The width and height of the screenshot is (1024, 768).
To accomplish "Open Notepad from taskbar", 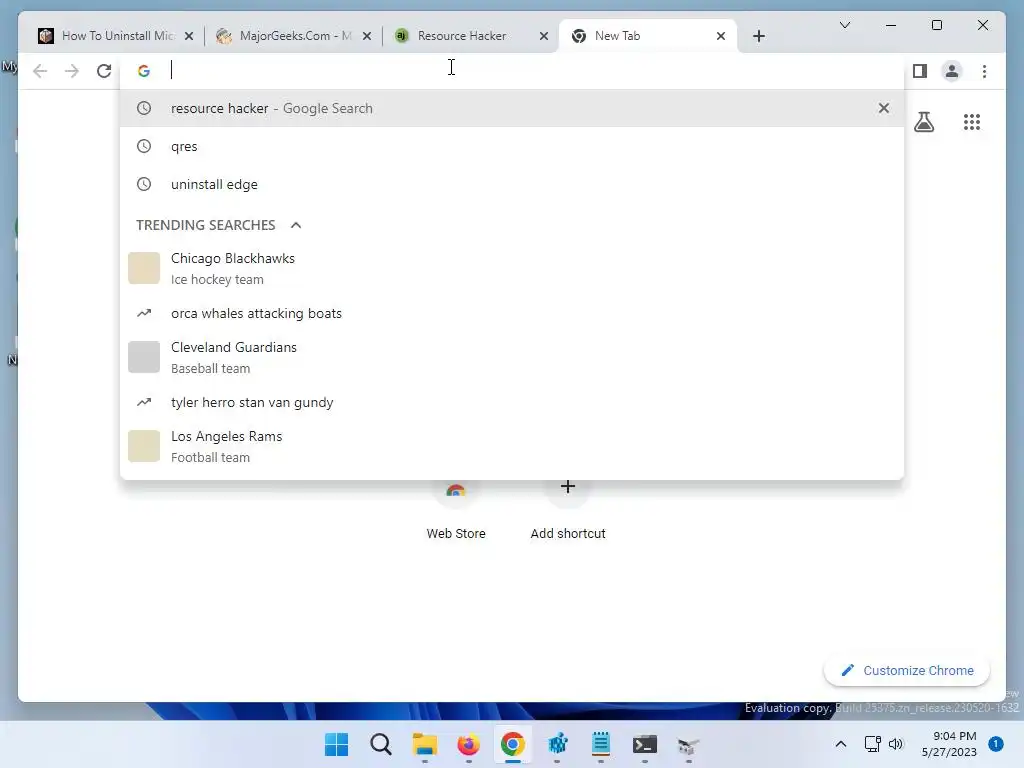I will point(601,744).
